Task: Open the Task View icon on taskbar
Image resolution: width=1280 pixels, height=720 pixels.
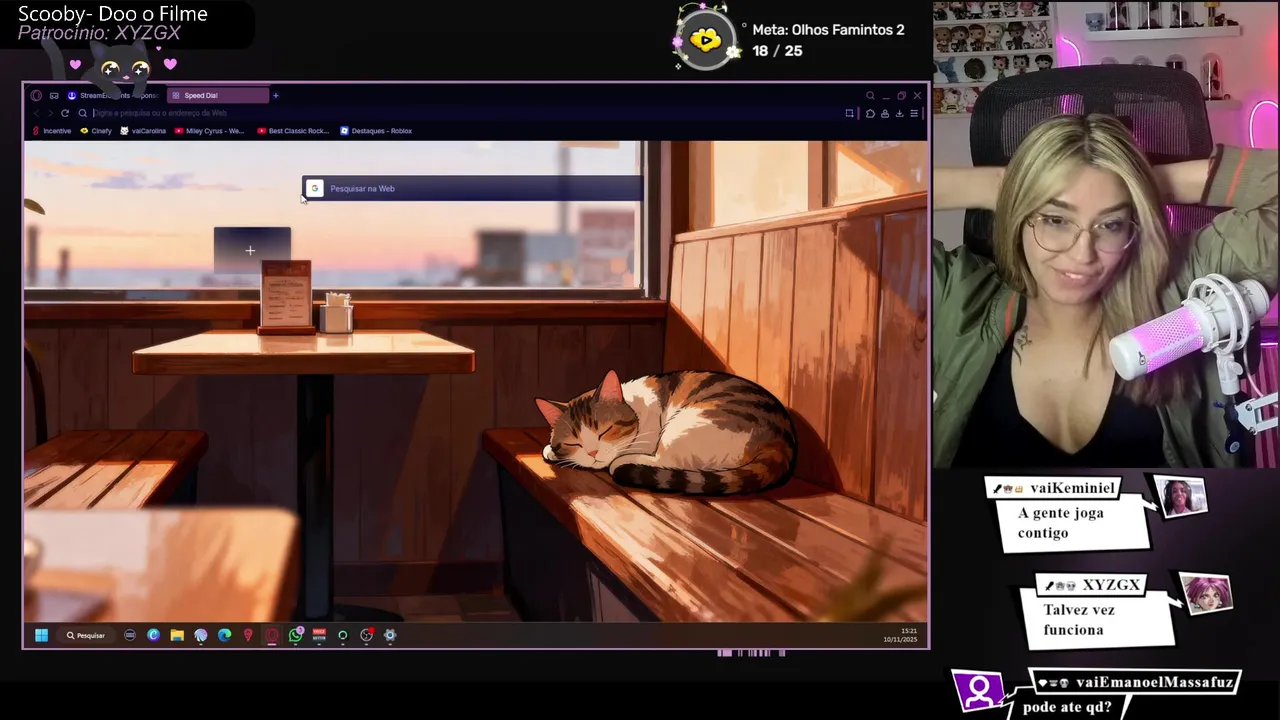Action: [130, 635]
